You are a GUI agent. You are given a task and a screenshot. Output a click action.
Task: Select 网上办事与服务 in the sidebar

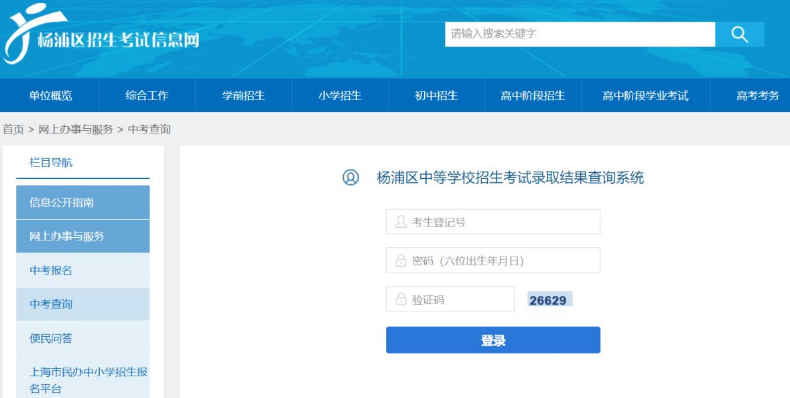(x=83, y=236)
